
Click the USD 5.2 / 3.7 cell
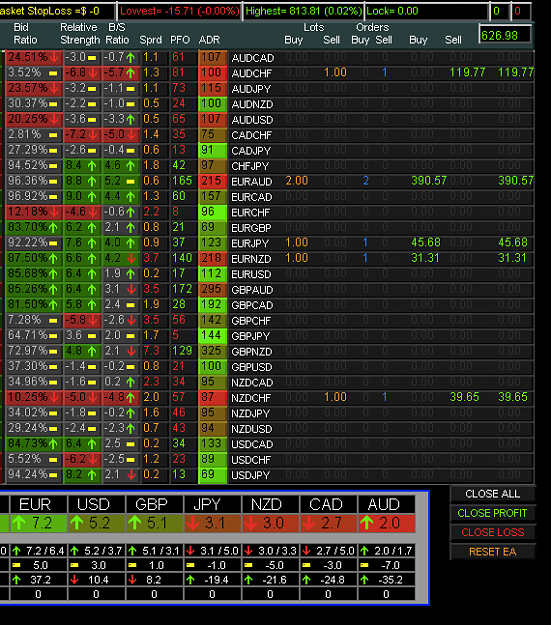pyautogui.click(x=96, y=551)
